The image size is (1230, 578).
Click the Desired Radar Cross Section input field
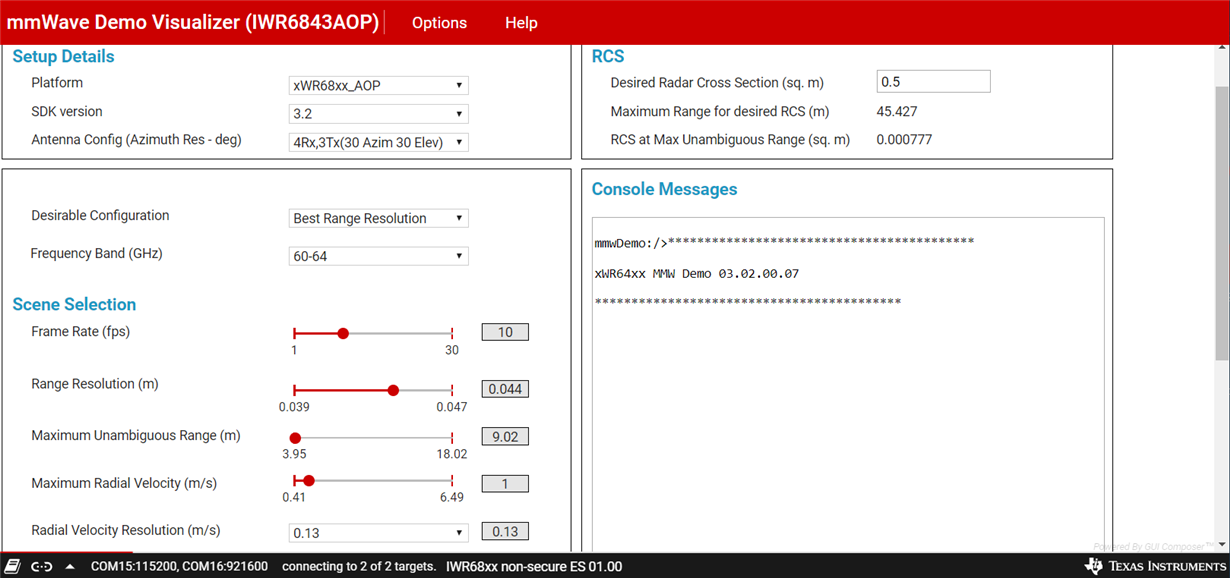(x=933, y=82)
